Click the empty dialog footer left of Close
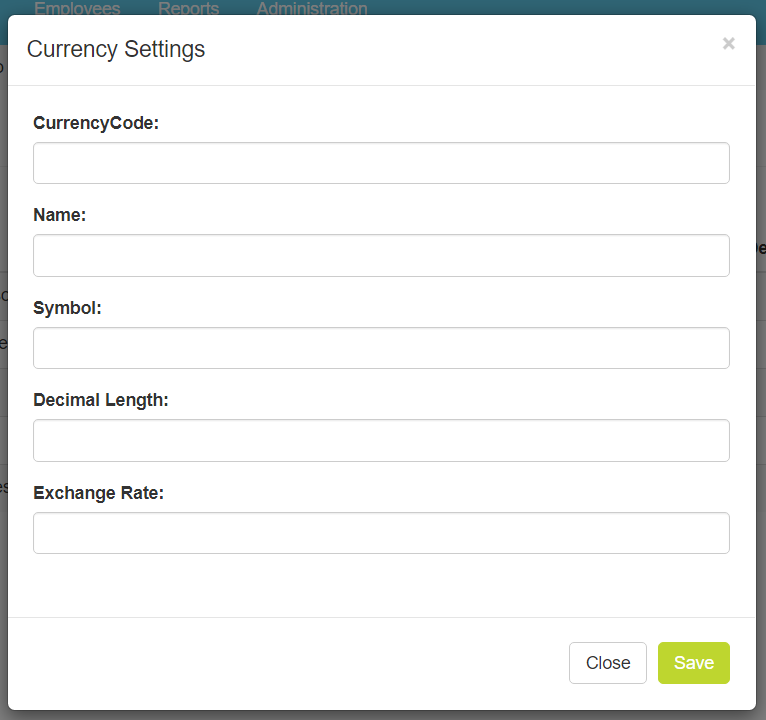This screenshot has height=720, width=766. click(x=280, y=663)
